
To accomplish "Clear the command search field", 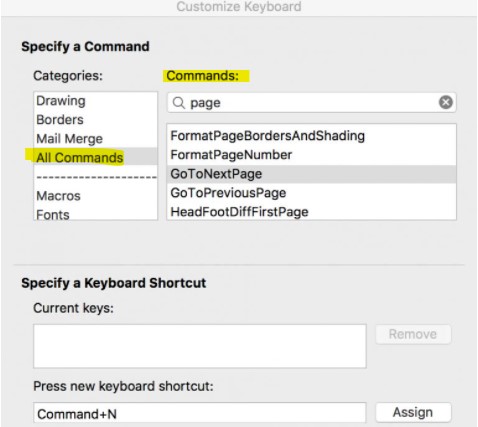I will [446, 102].
